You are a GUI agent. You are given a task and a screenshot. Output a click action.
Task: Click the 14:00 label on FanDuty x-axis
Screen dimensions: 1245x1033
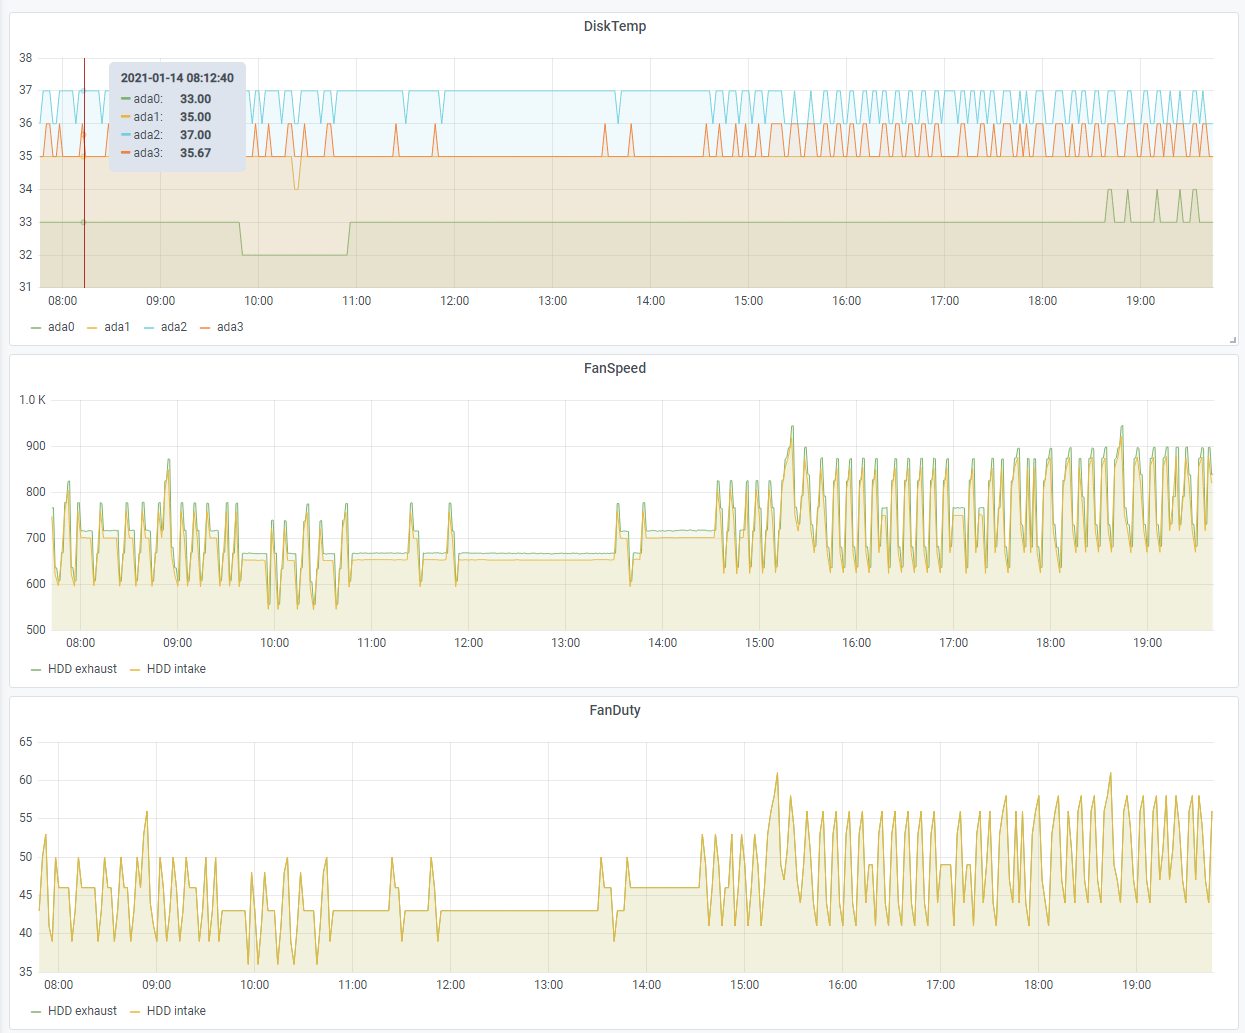click(647, 985)
